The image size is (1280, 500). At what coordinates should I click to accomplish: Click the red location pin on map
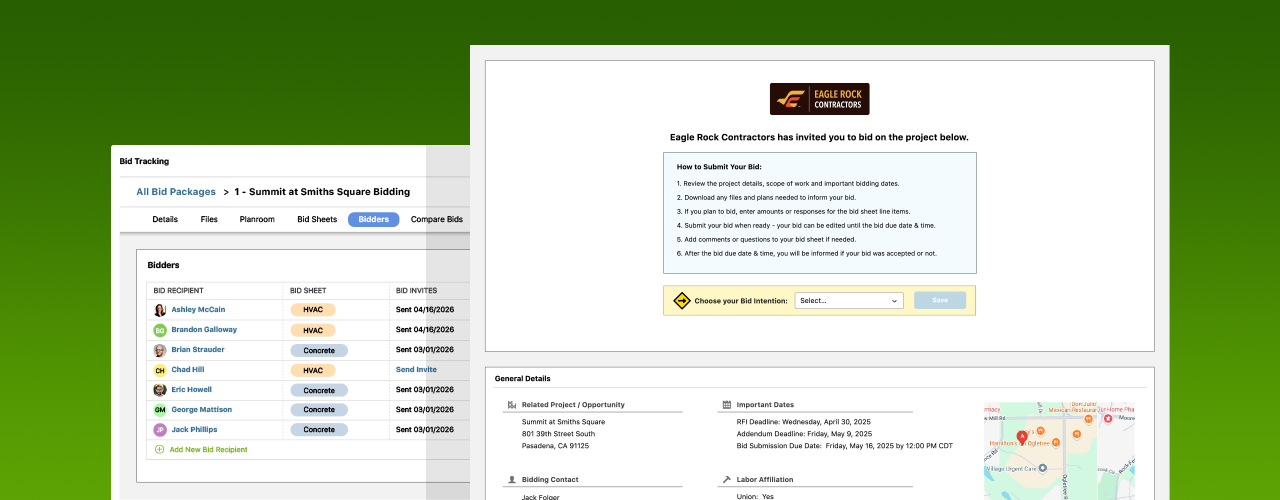pos(1022,438)
